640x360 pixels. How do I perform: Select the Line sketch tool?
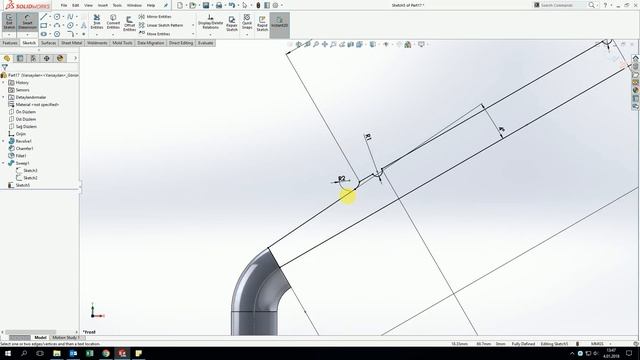pyautogui.click(x=44, y=17)
